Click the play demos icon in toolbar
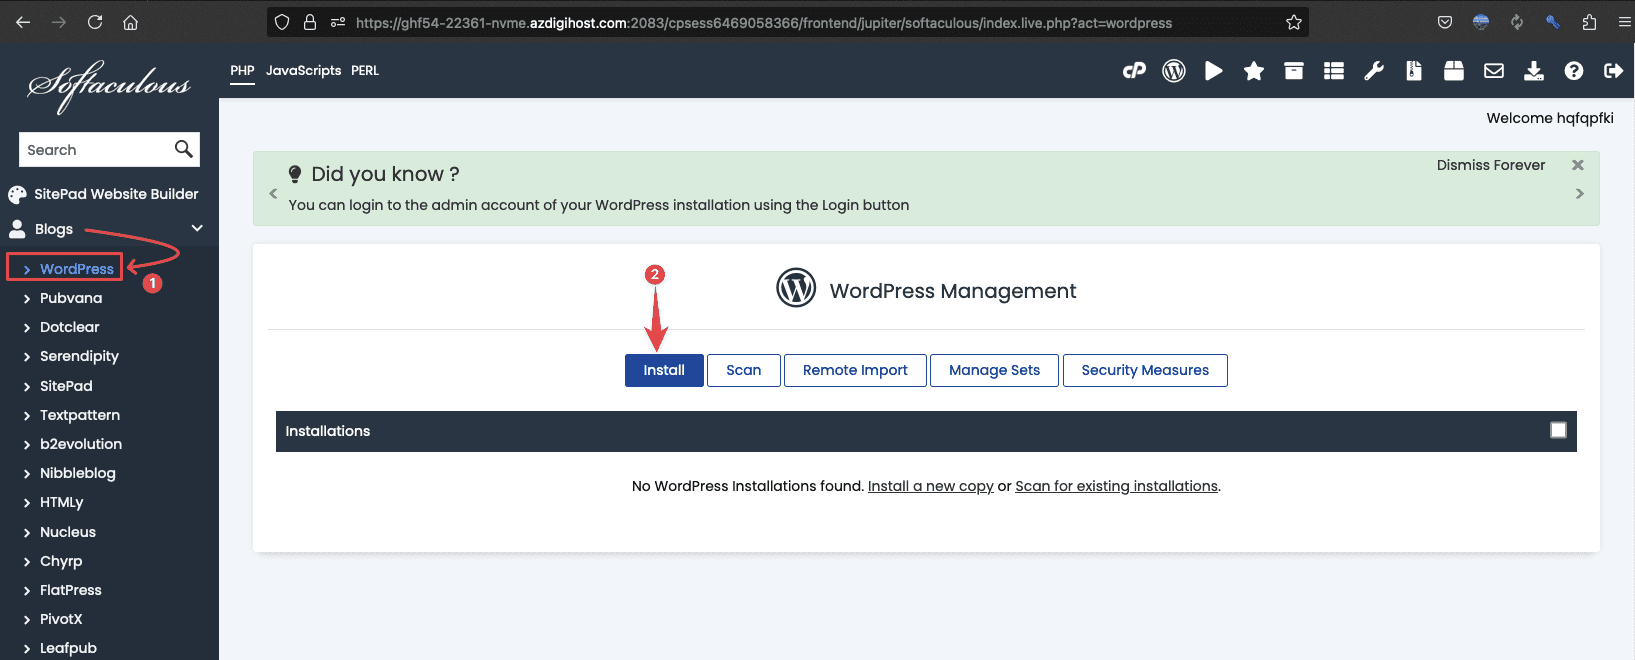Viewport: 1635px width, 660px height. [1214, 71]
